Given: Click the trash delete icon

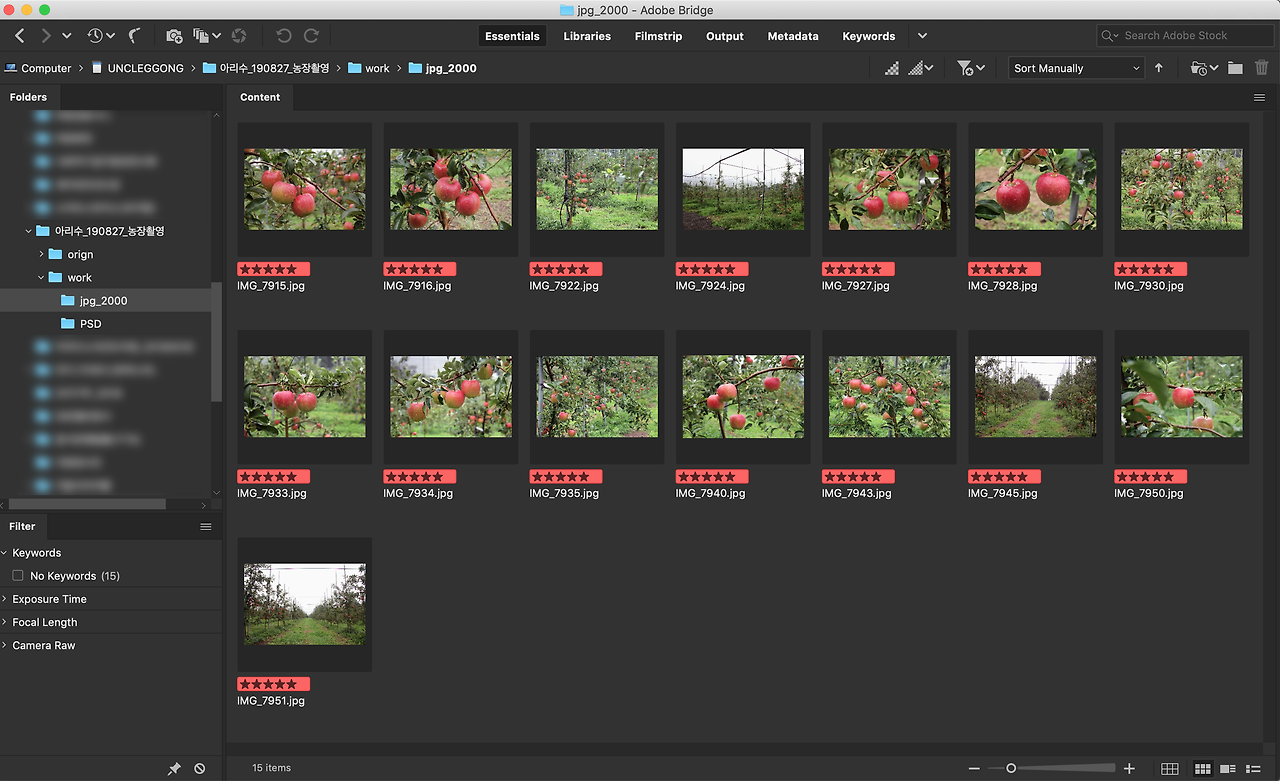Looking at the screenshot, I should [1262, 68].
